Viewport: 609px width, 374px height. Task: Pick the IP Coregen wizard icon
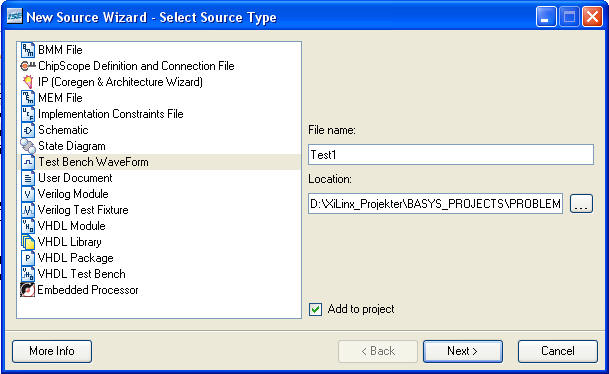tap(28, 82)
